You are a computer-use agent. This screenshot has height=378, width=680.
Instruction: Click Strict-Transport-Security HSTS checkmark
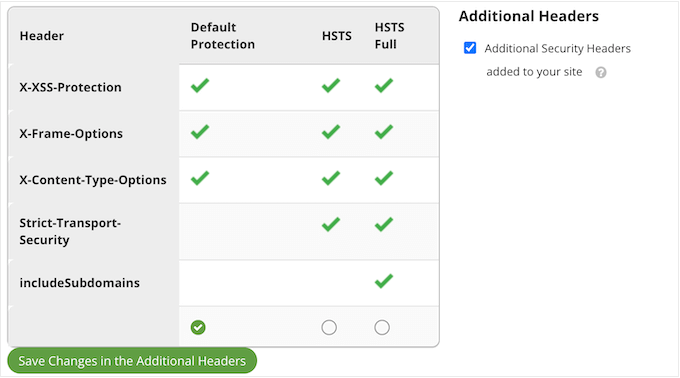pyautogui.click(x=331, y=225)
